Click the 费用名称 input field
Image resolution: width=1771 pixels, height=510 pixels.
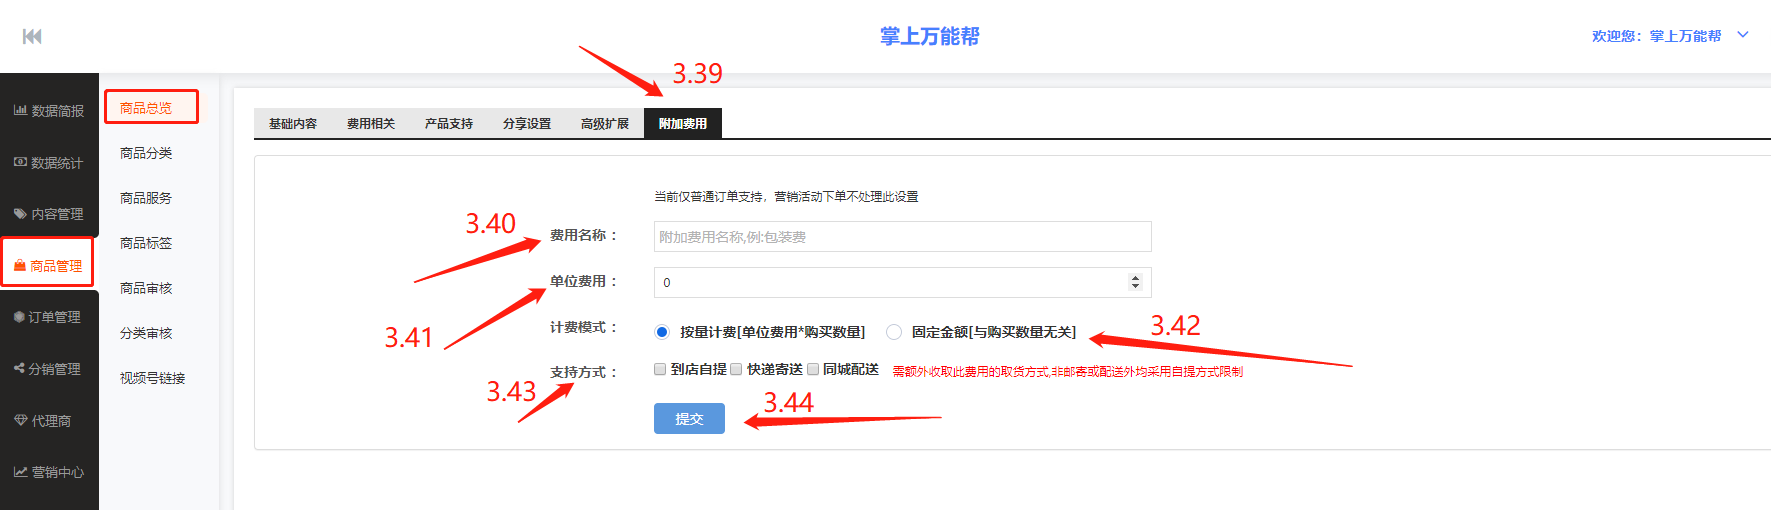[902, 237]
